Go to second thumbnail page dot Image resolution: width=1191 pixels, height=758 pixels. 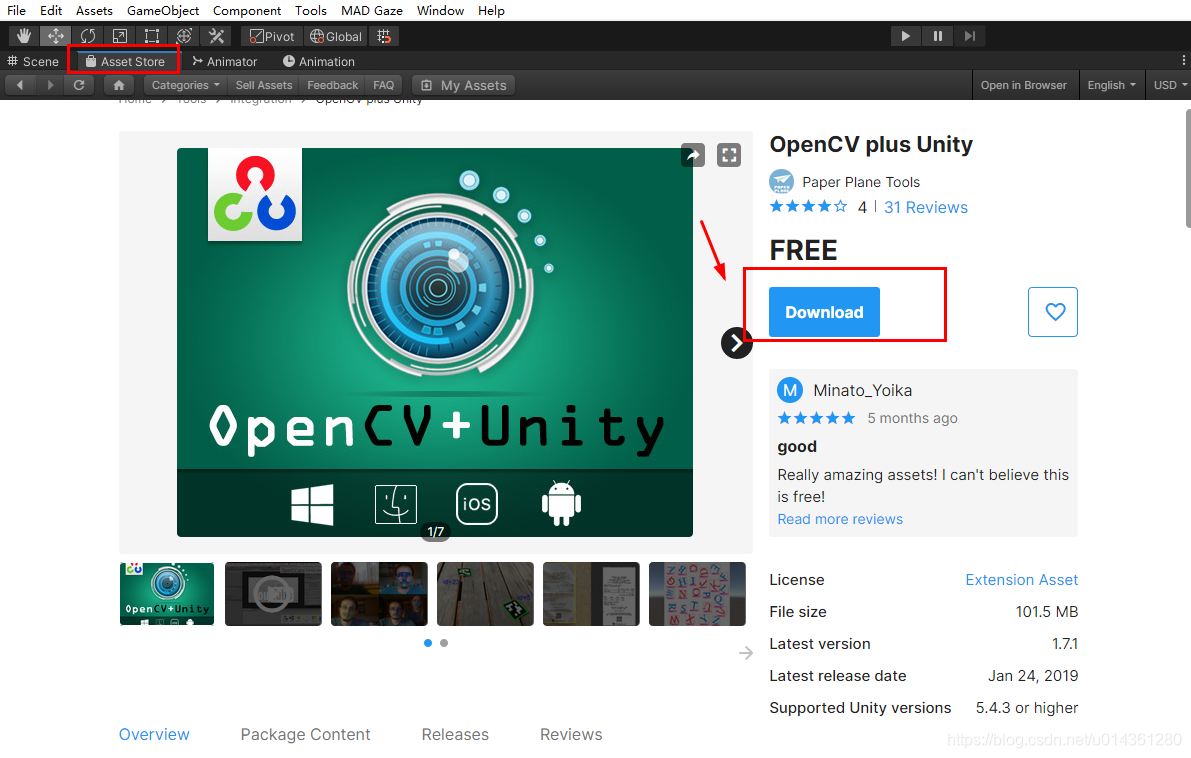[444, 643]
